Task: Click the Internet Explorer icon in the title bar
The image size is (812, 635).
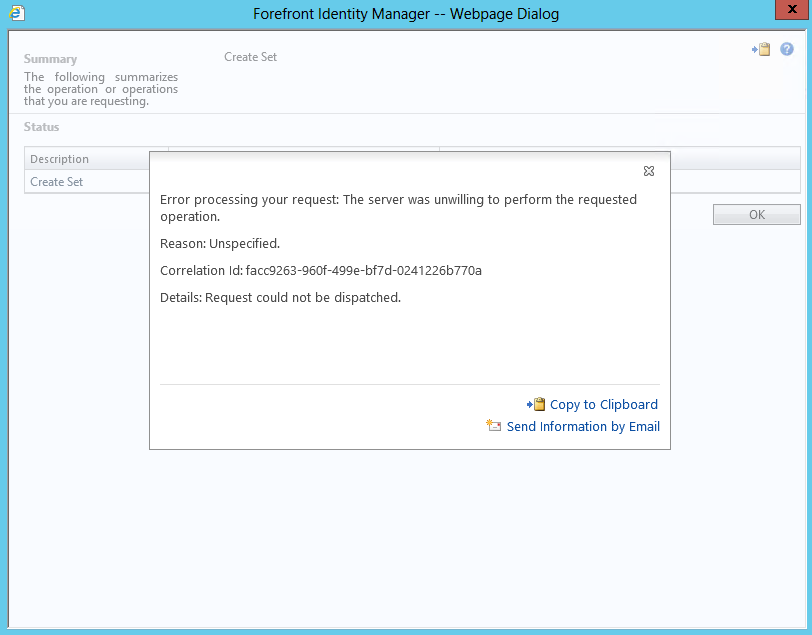Action: click(x=17, y=13)
